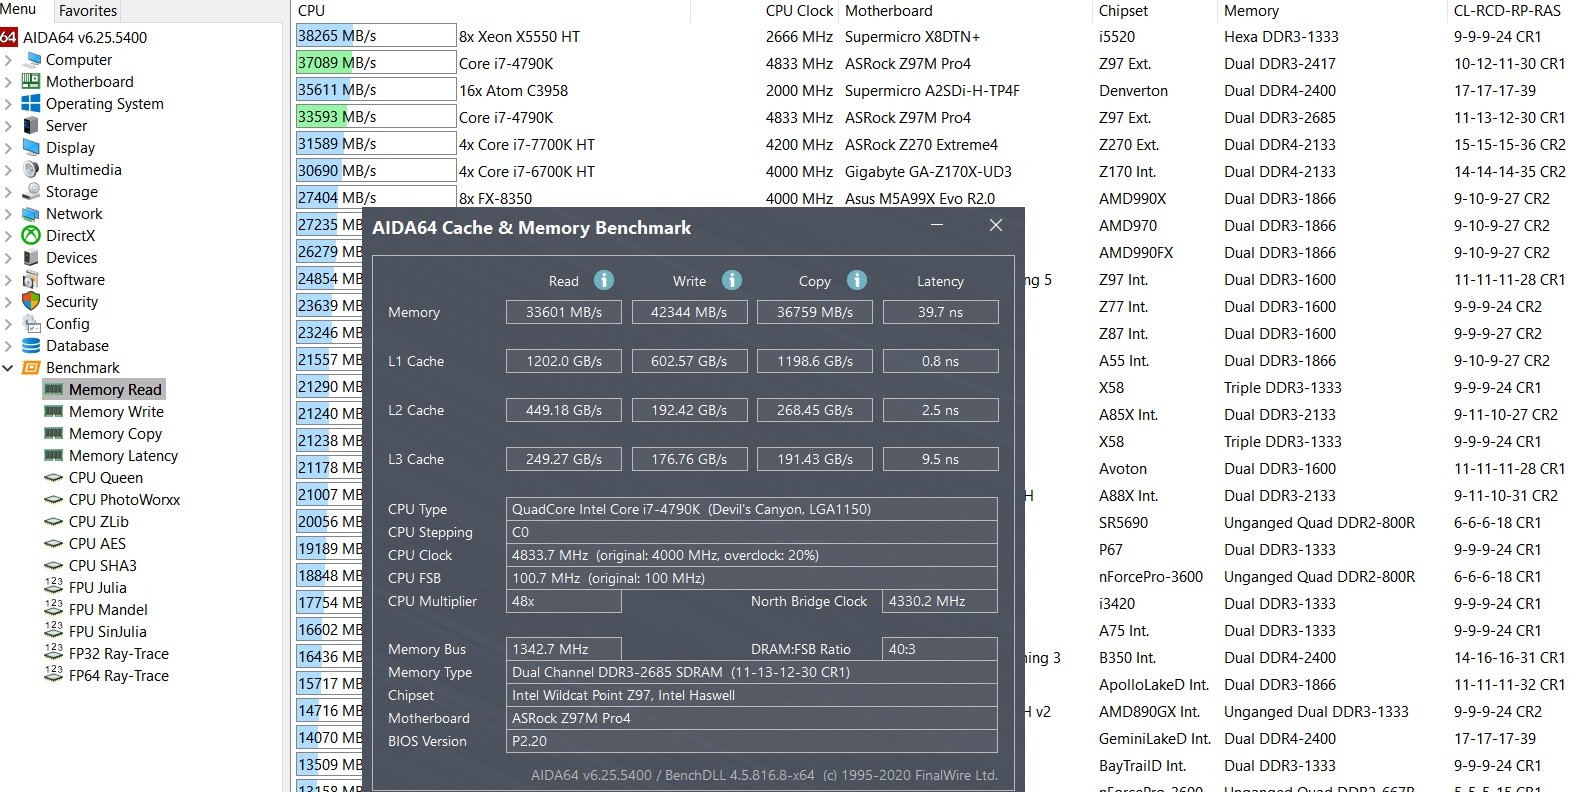The image size is (1587, 792).
Task: Click the FPU Julia icon
Action: pos(54,588)
